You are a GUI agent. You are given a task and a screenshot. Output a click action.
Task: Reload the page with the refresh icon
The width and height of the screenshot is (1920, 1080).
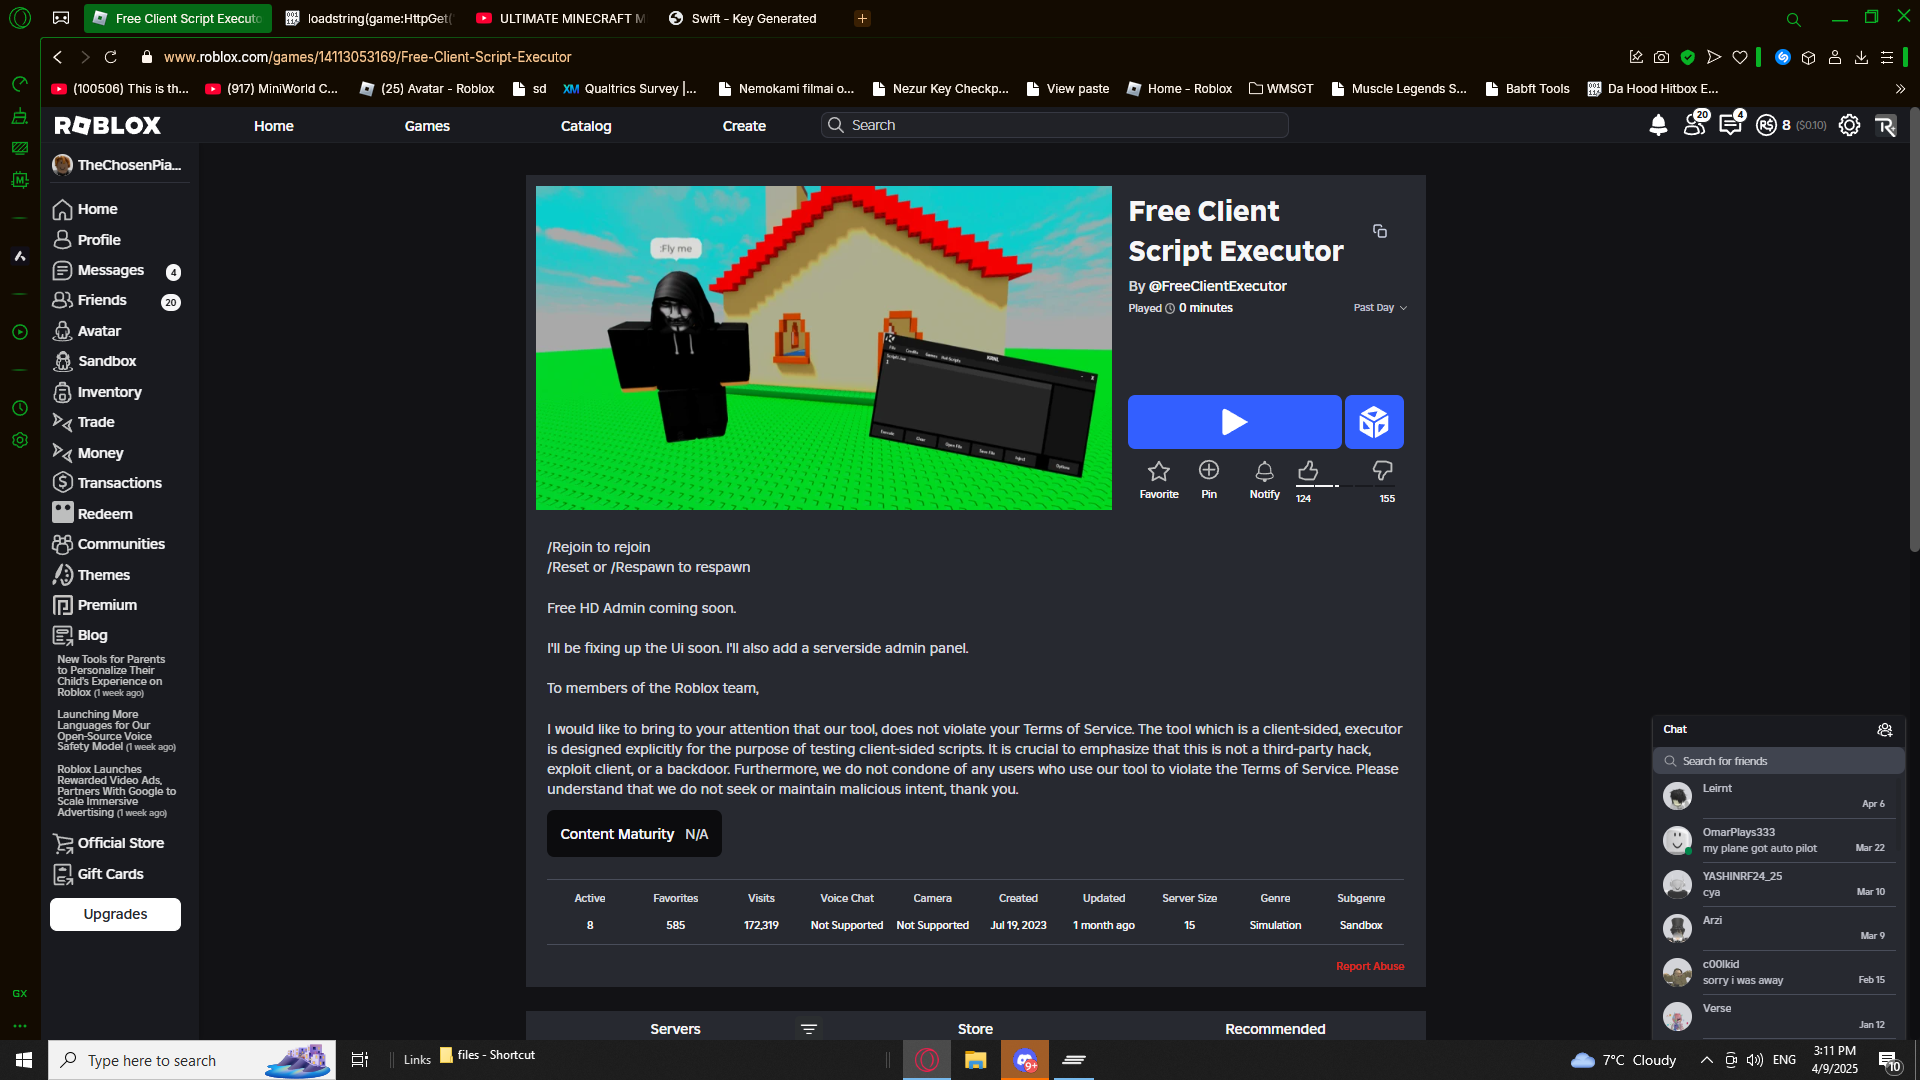point(111,57)
